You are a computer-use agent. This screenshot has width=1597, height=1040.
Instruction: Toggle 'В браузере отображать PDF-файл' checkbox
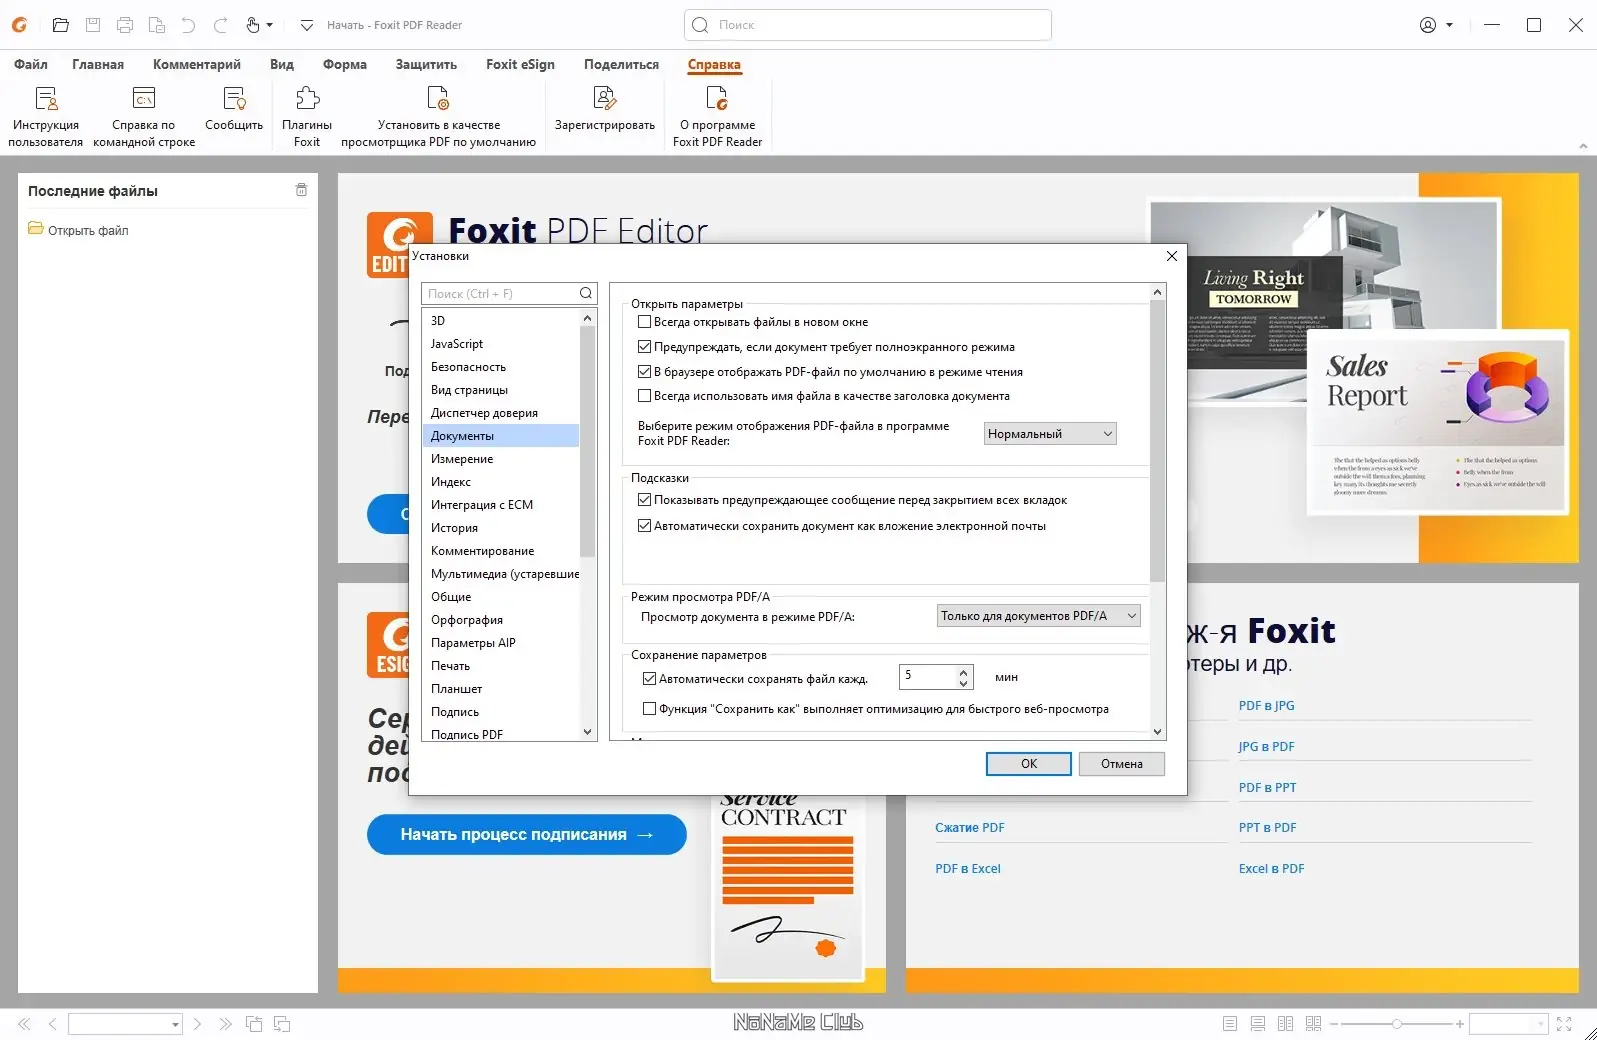[x=644, y=371]
